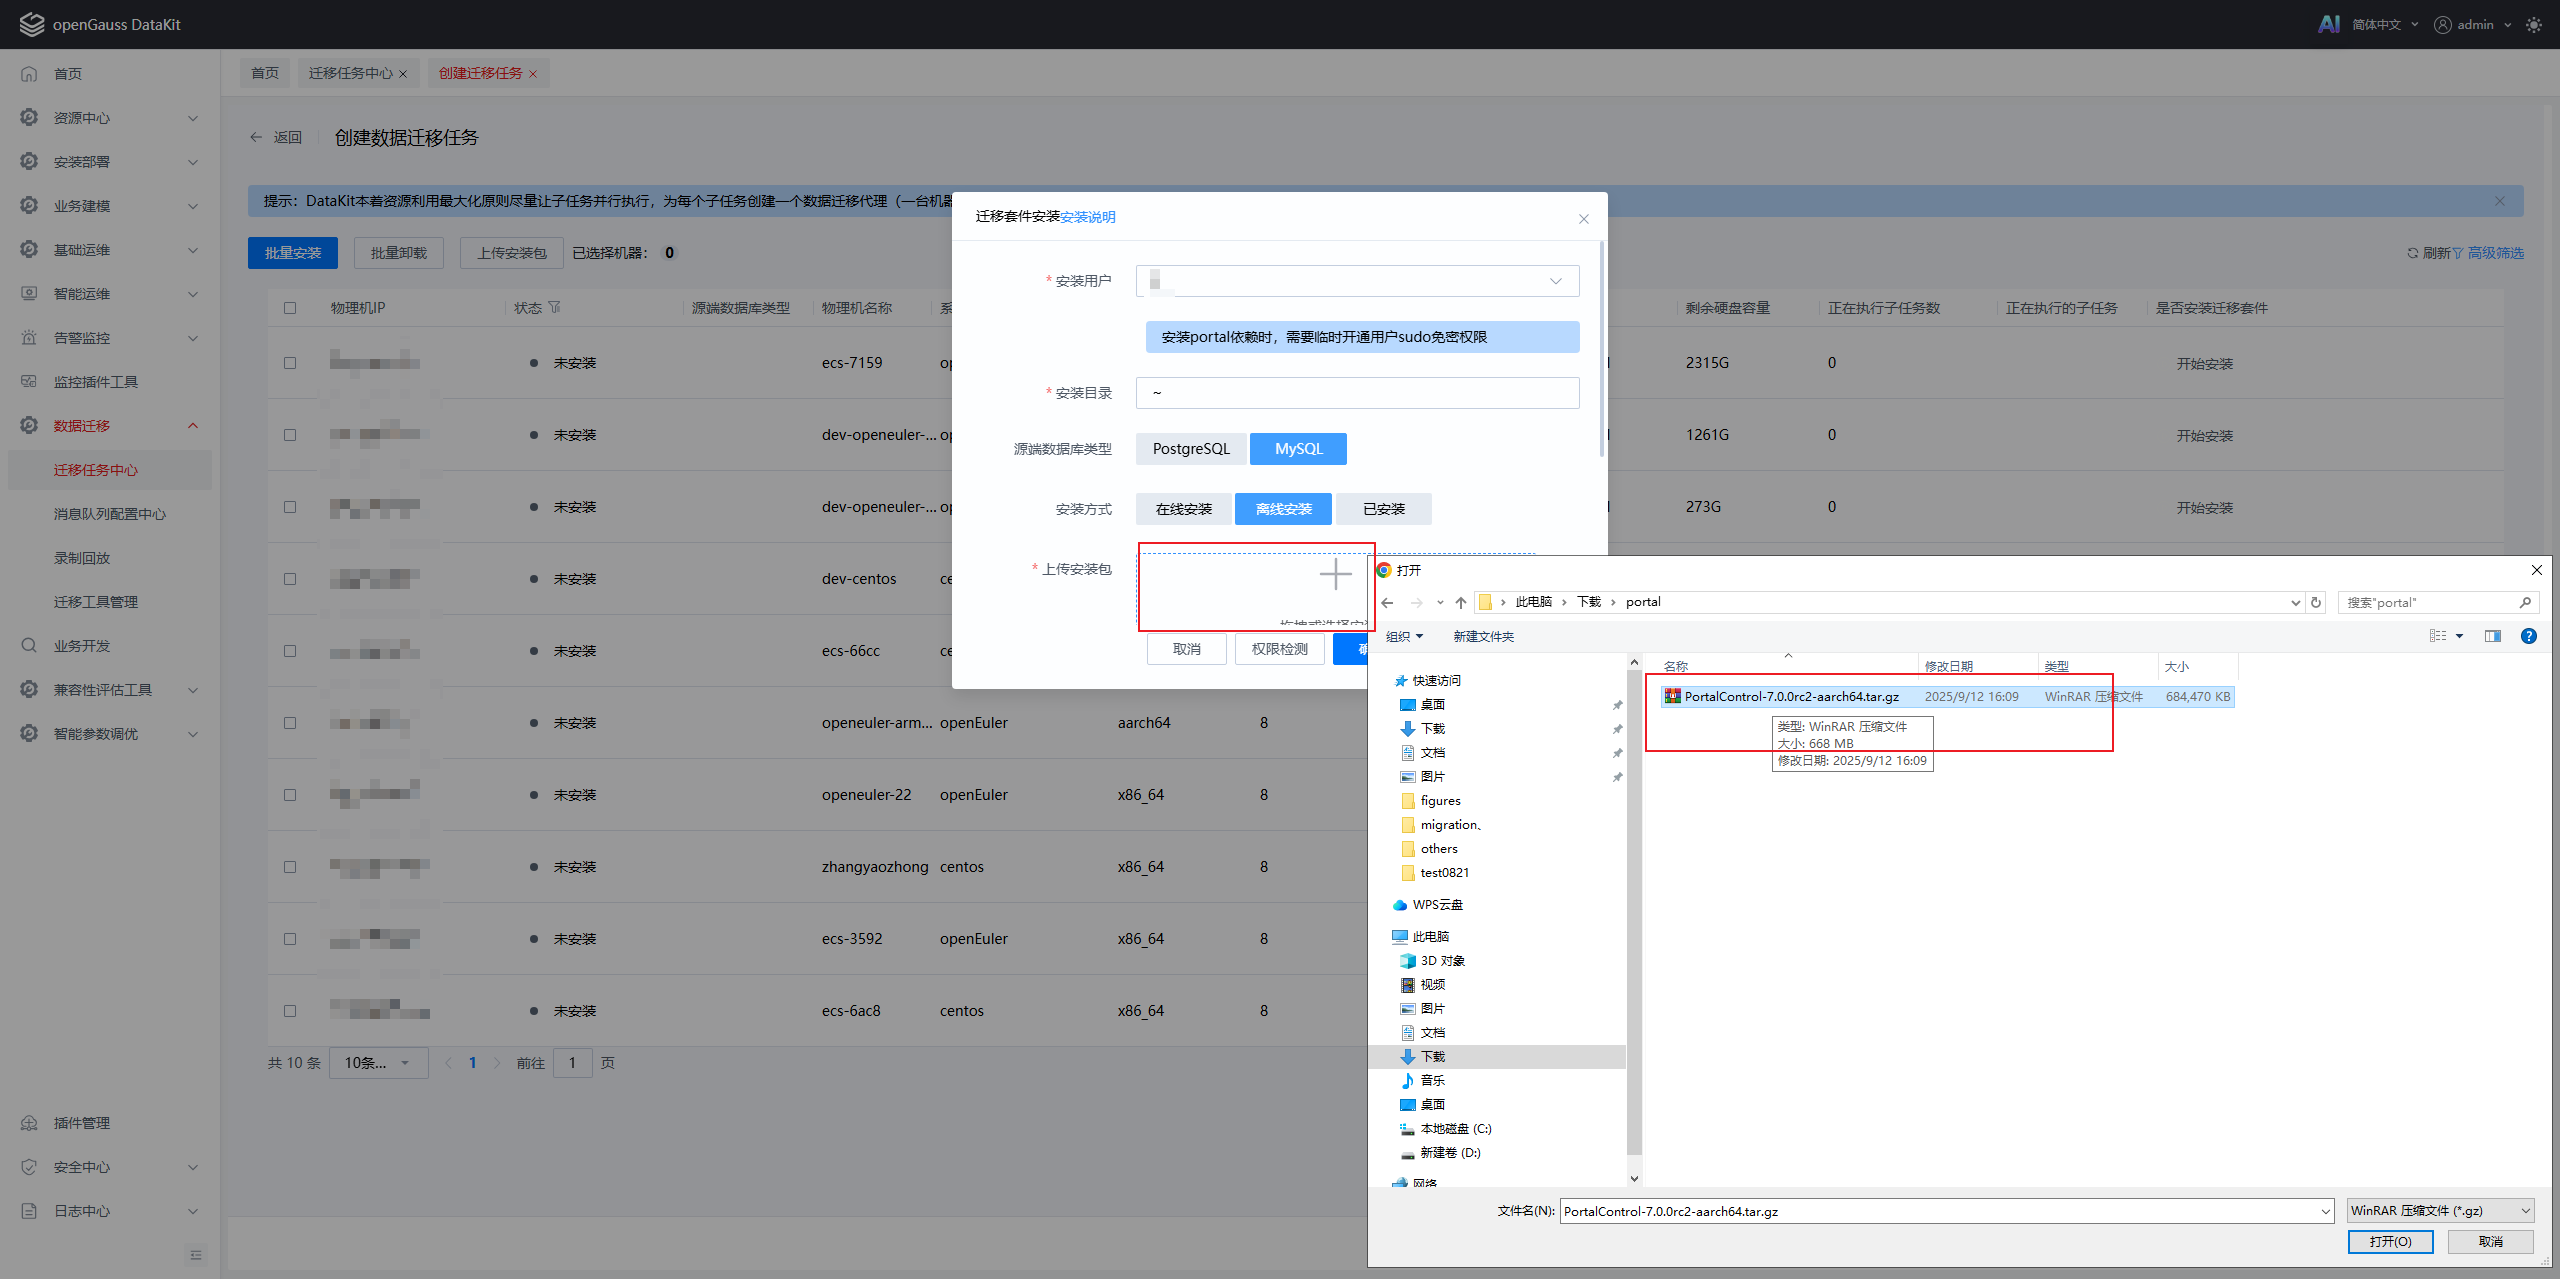Viewport: 2560px width, 1279px height.
Task: Click the 打开(O) button
Action: tap(2390, 1241)
